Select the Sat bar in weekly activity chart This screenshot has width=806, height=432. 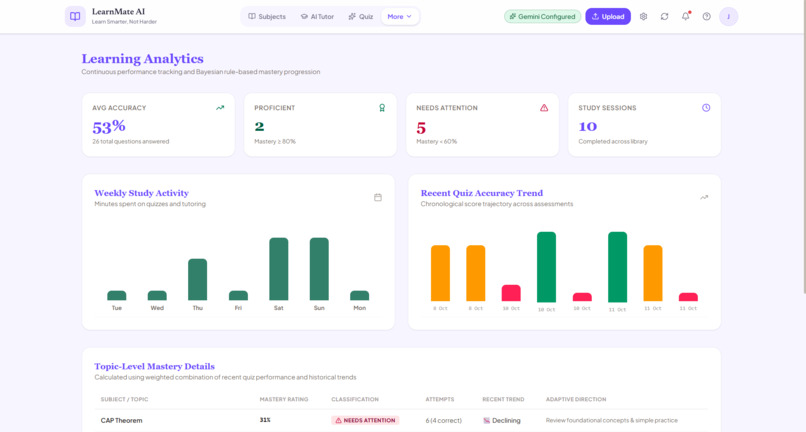(x=279, y=269)
